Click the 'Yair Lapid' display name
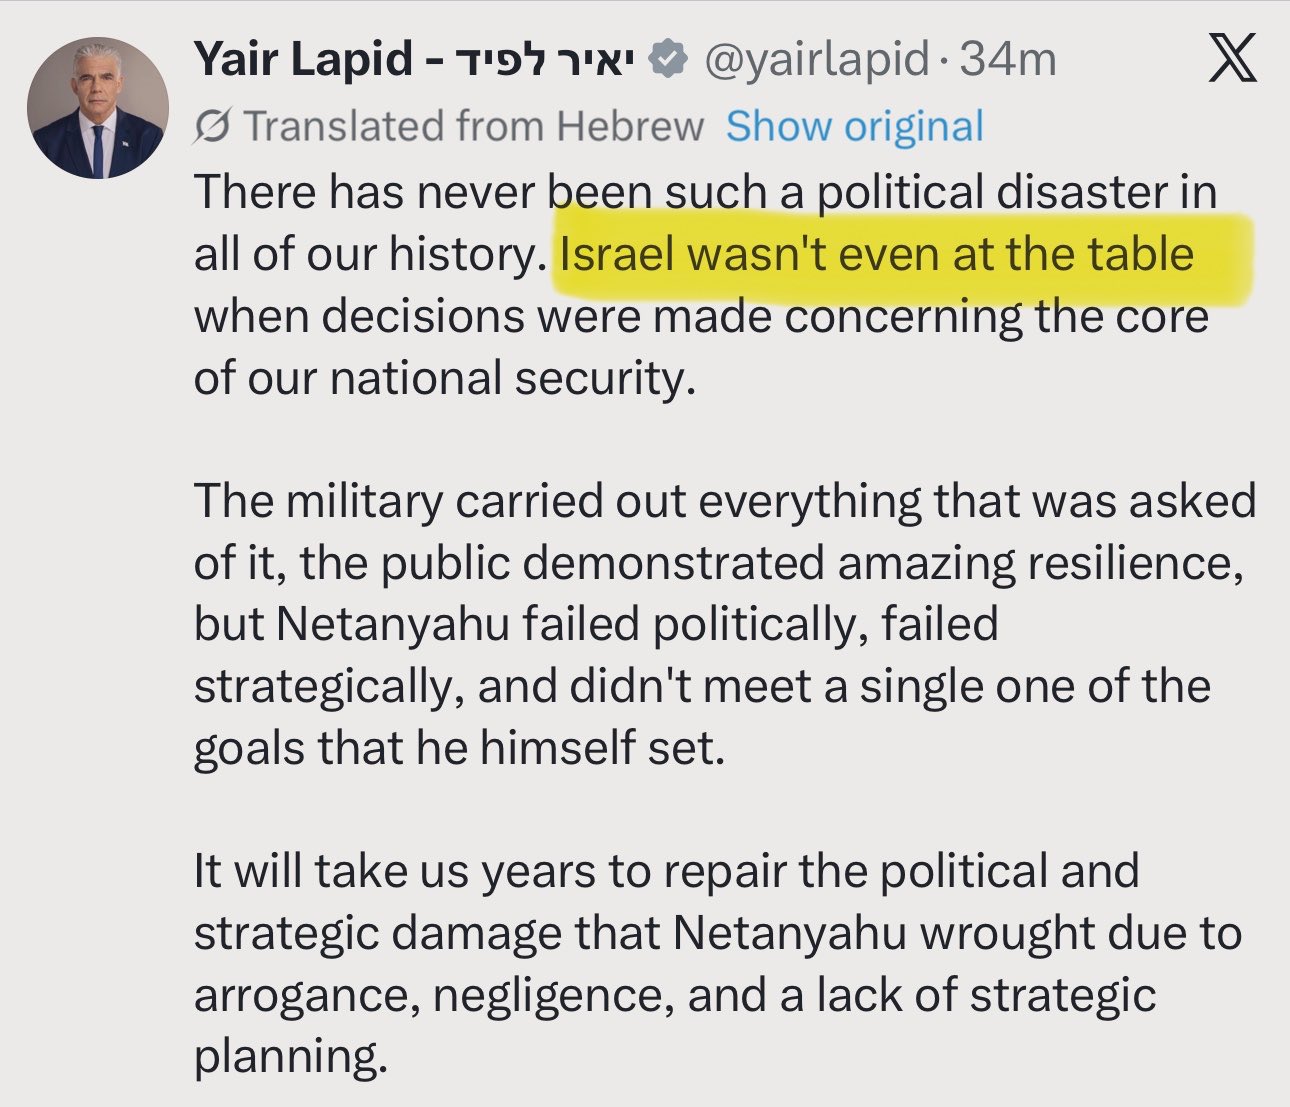The image size is (1290, 1107). (303, 60)
